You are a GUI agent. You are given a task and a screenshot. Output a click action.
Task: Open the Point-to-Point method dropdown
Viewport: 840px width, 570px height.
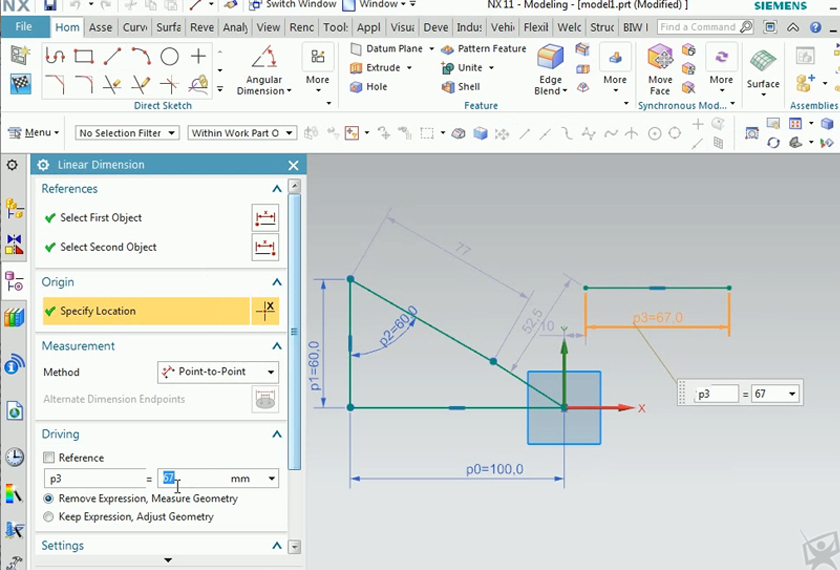click(x=218, y=372)
